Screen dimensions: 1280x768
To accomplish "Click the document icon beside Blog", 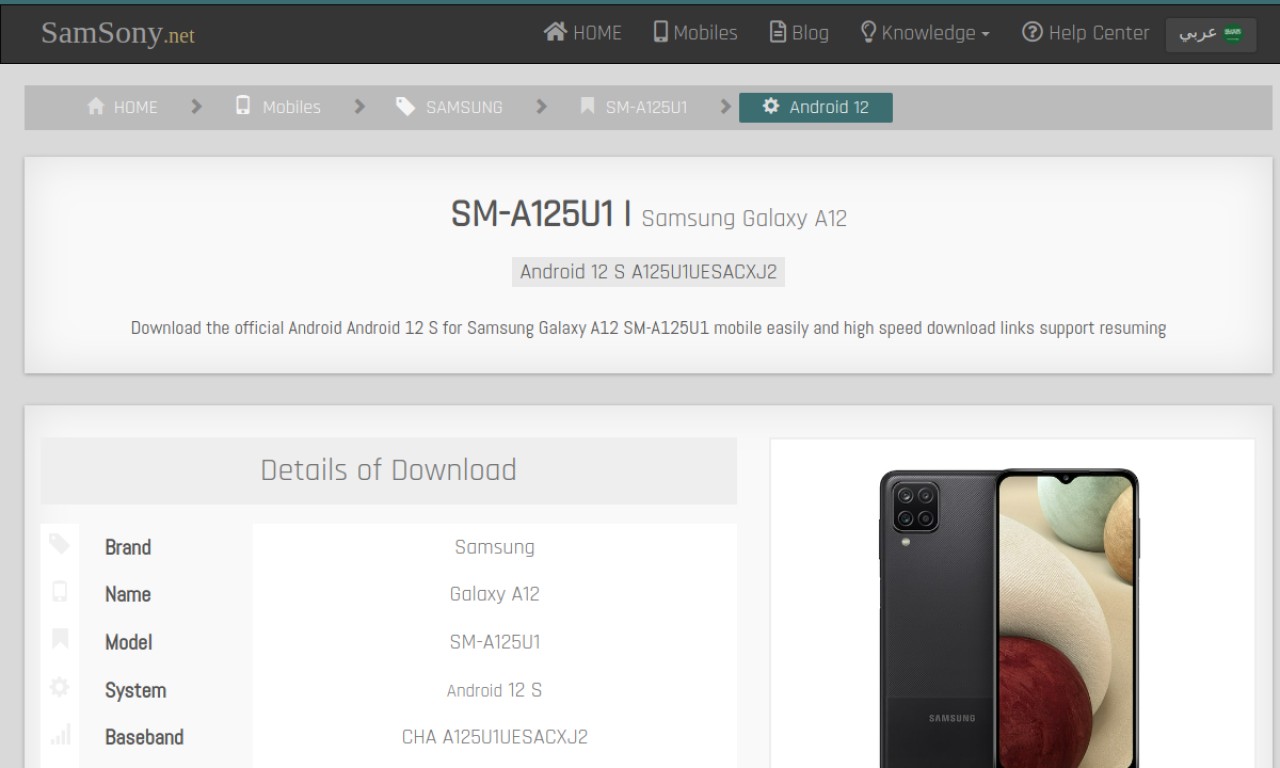I will (x=778, y=32).
